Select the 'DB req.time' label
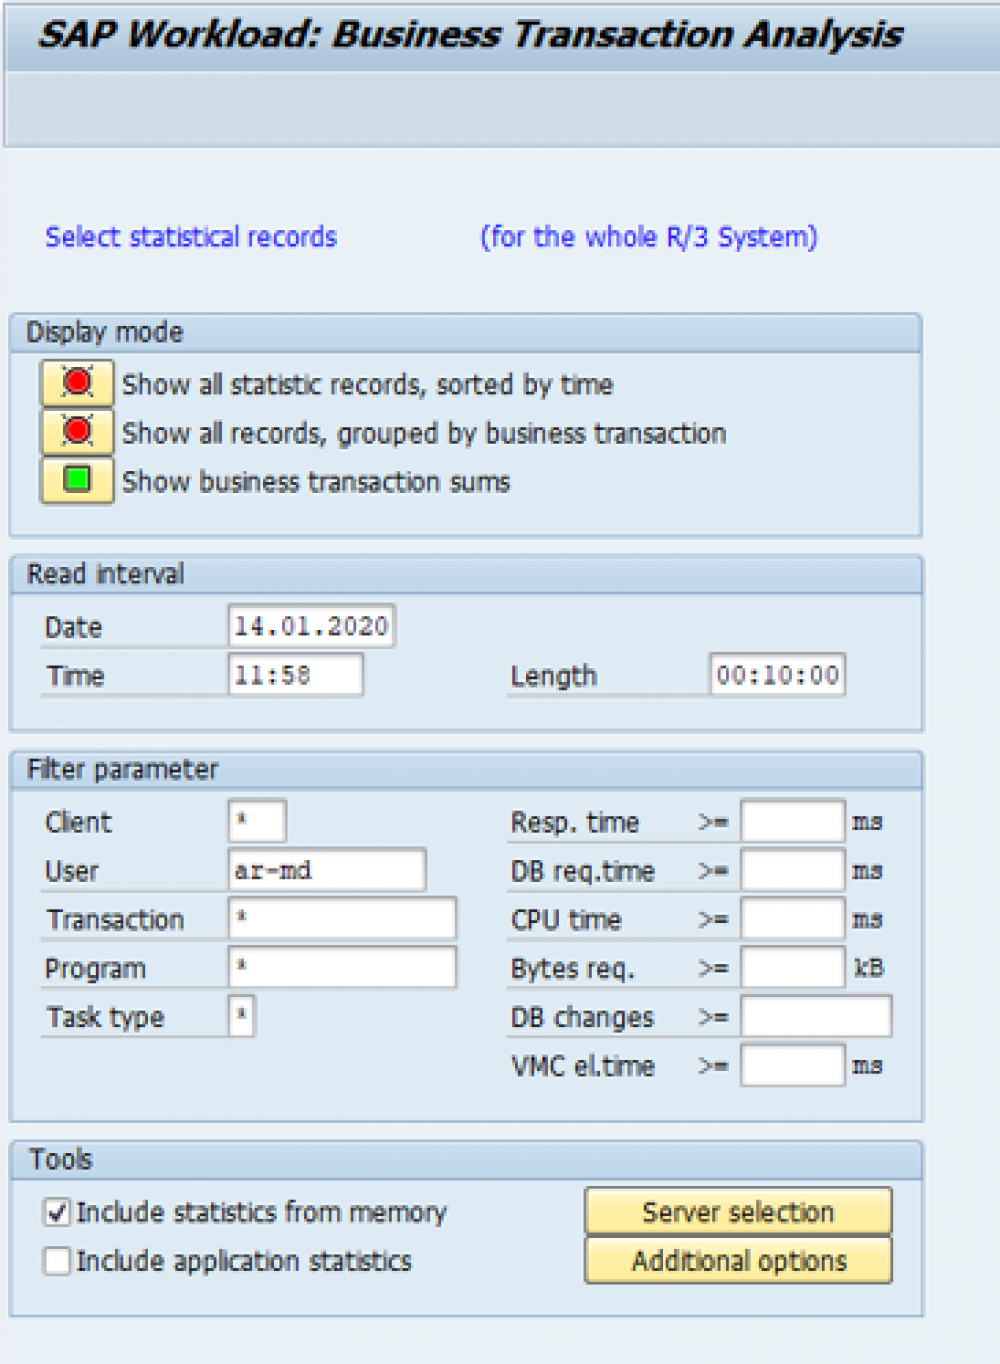 (583, 872)
